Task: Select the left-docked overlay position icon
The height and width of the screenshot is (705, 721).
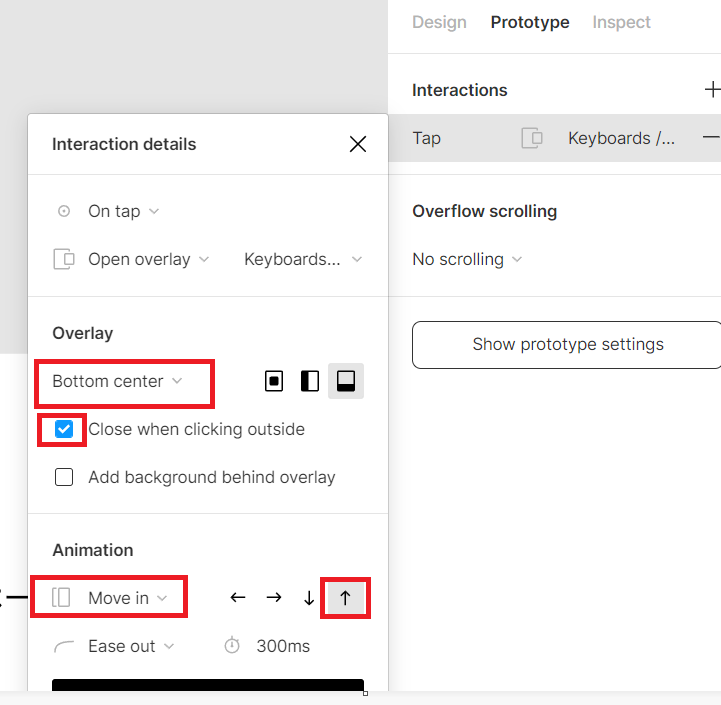Action: pos(310,381)
